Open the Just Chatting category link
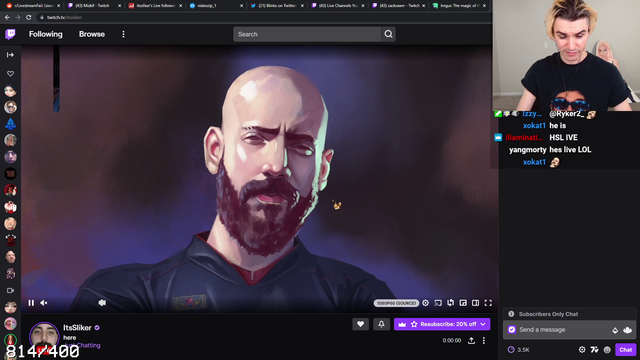 tap(83, 345)
